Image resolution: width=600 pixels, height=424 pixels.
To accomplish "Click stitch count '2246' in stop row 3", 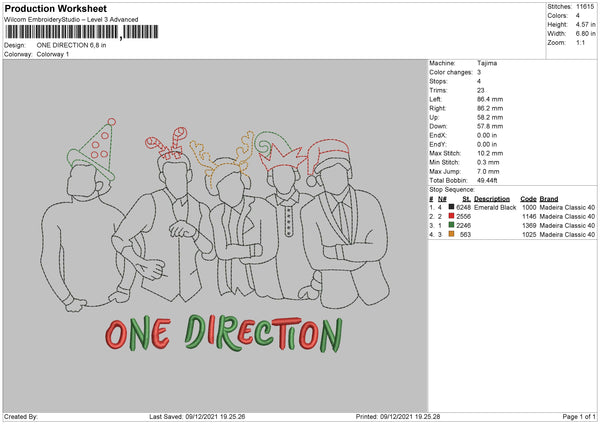I will coord(463,225).
